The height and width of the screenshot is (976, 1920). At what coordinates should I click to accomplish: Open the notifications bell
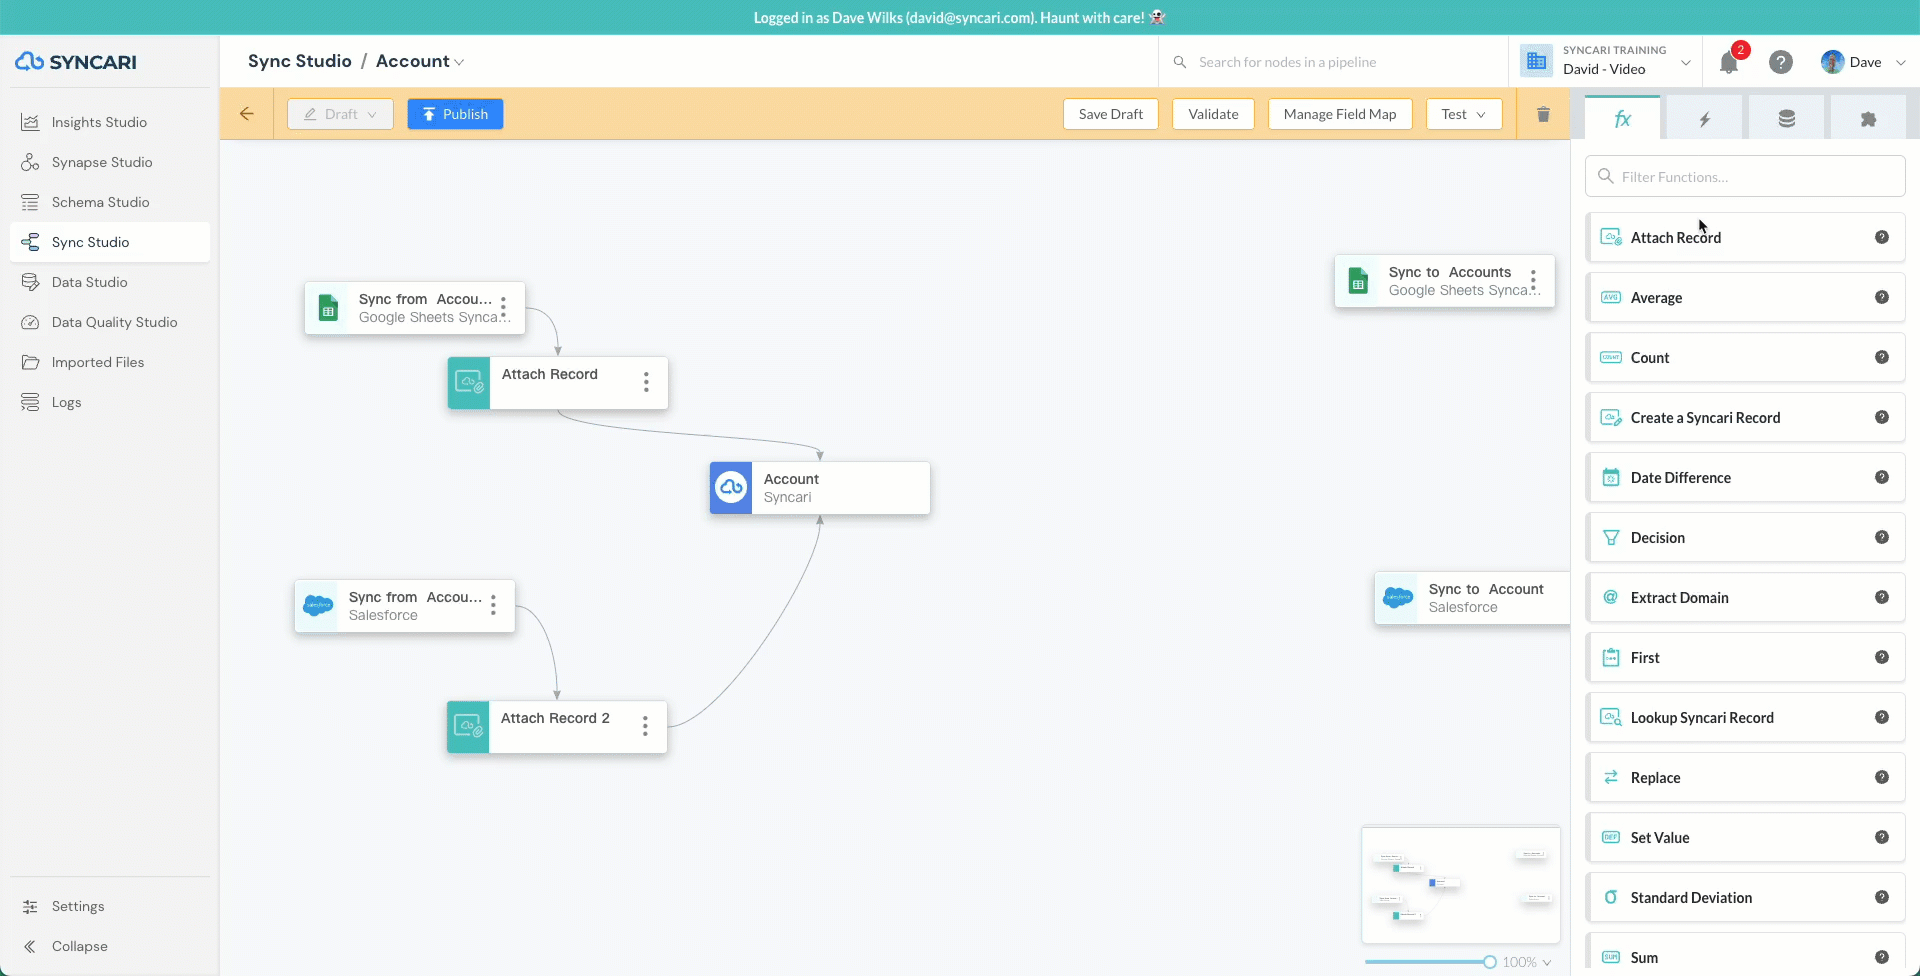point(1728,62)
